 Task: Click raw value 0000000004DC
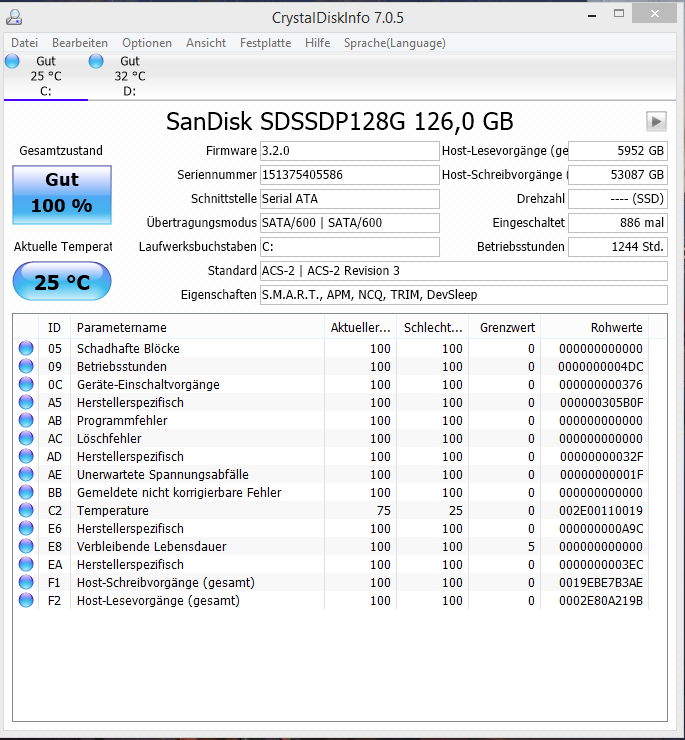click(x=600, y=367)
